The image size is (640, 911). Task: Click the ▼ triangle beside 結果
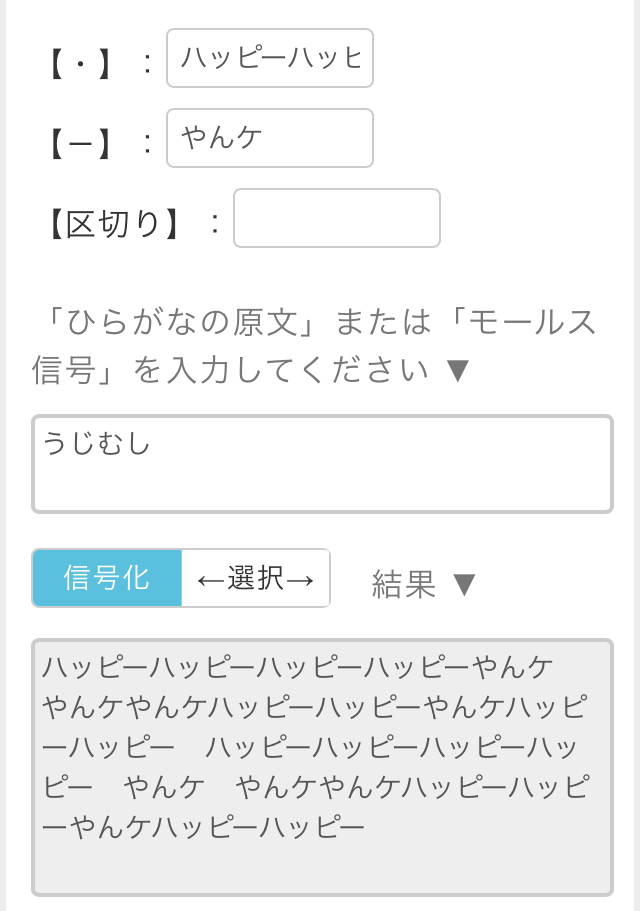(463, 584)
